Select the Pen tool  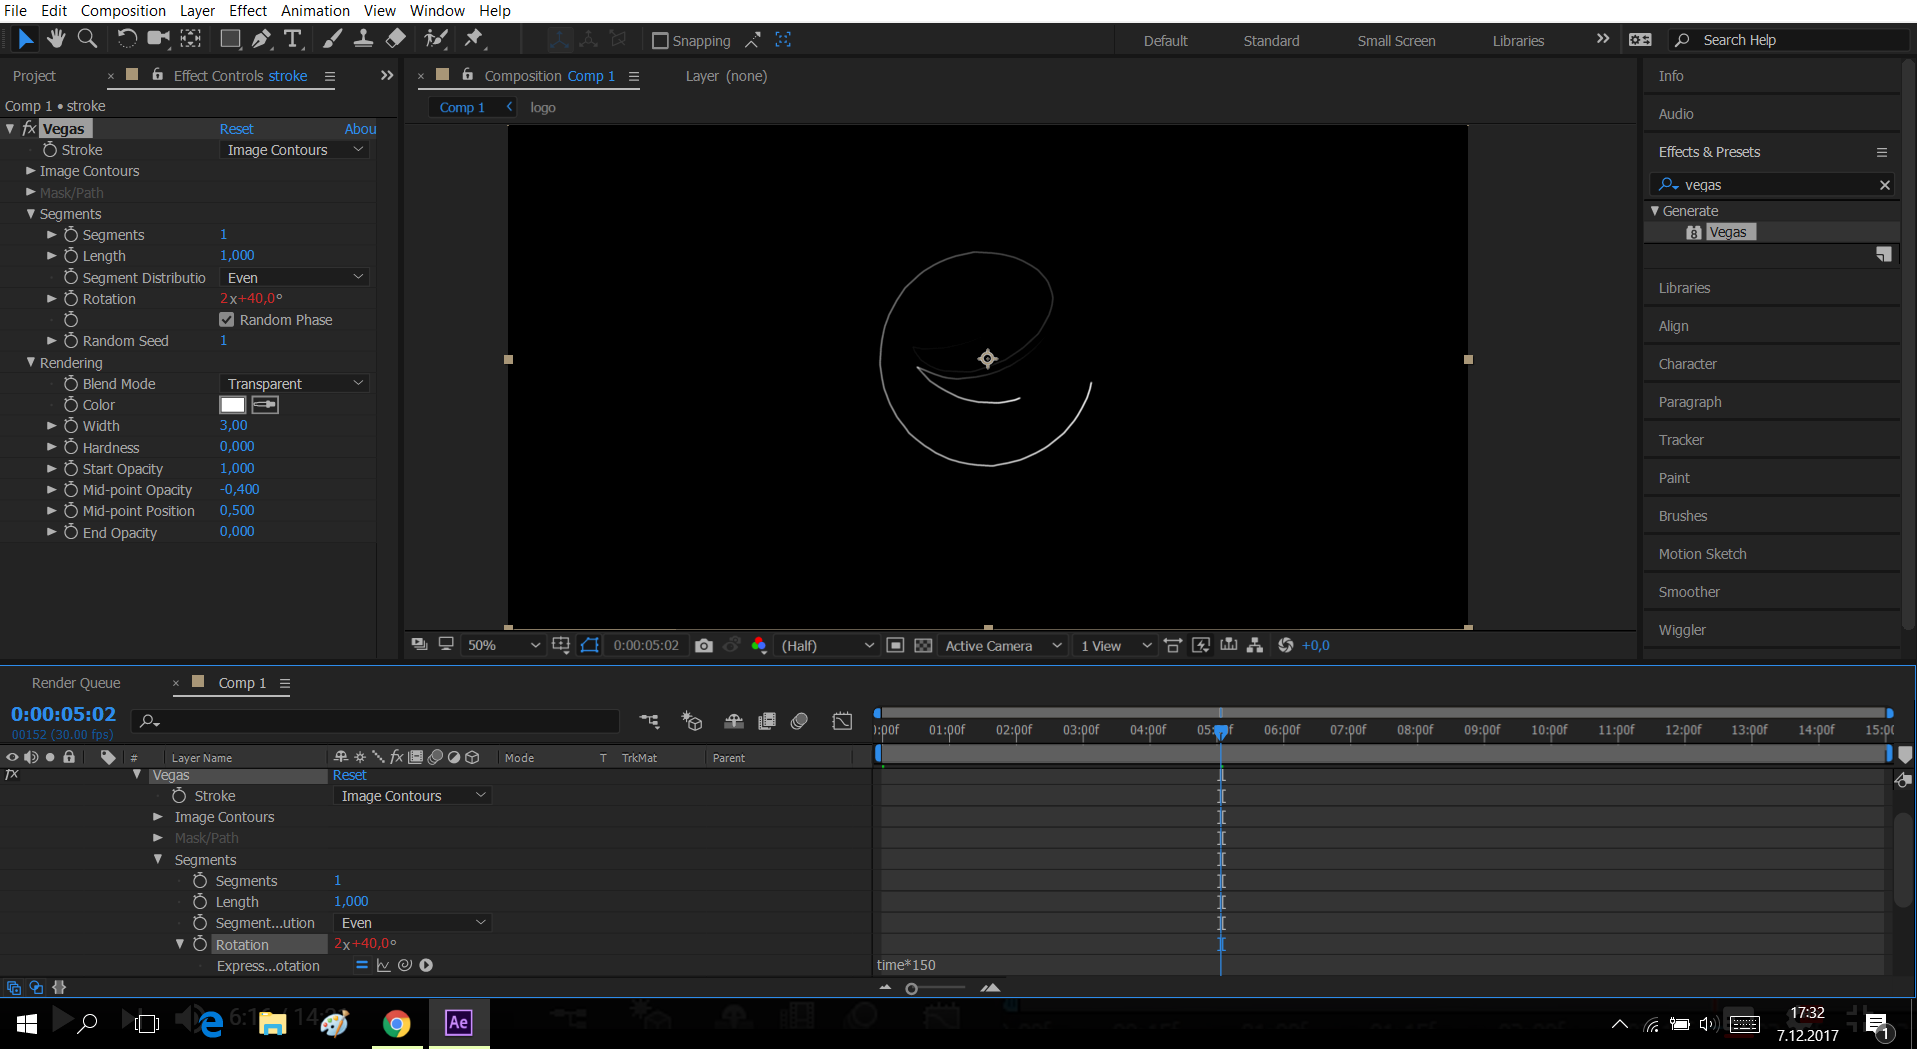coord(261,39)
